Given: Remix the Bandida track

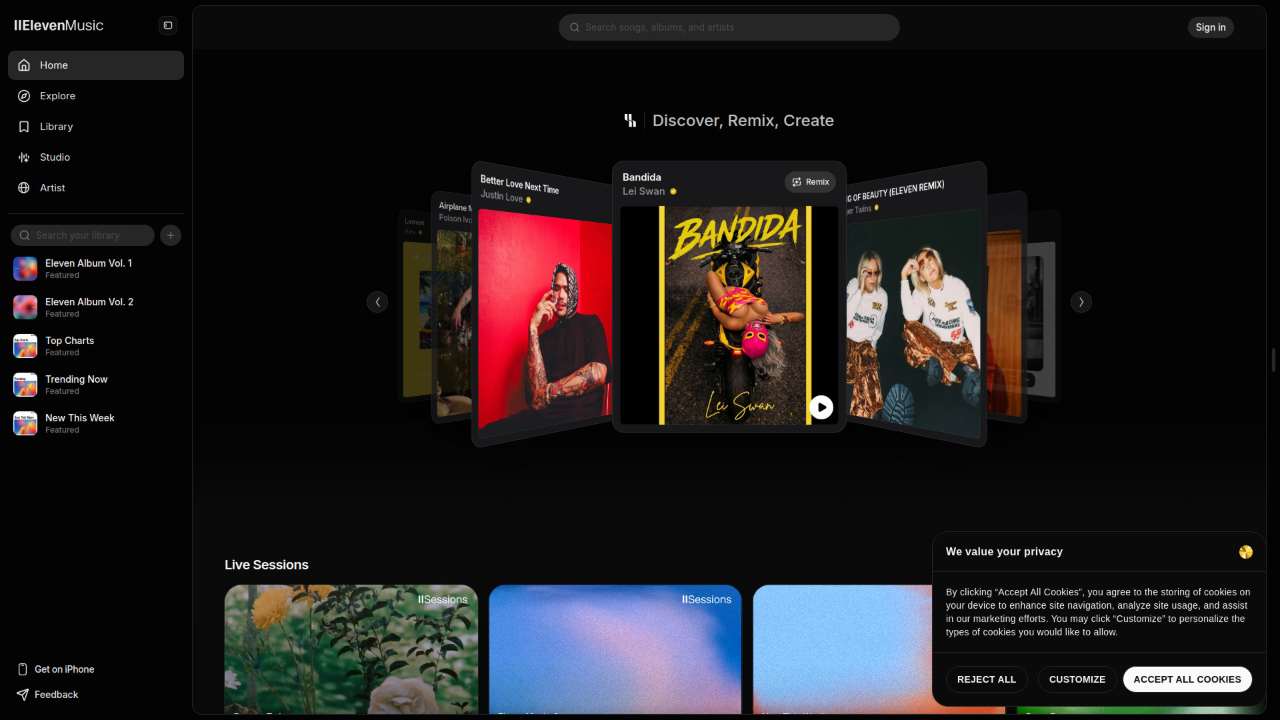Looking at the screenshot, I should point(810,182).
